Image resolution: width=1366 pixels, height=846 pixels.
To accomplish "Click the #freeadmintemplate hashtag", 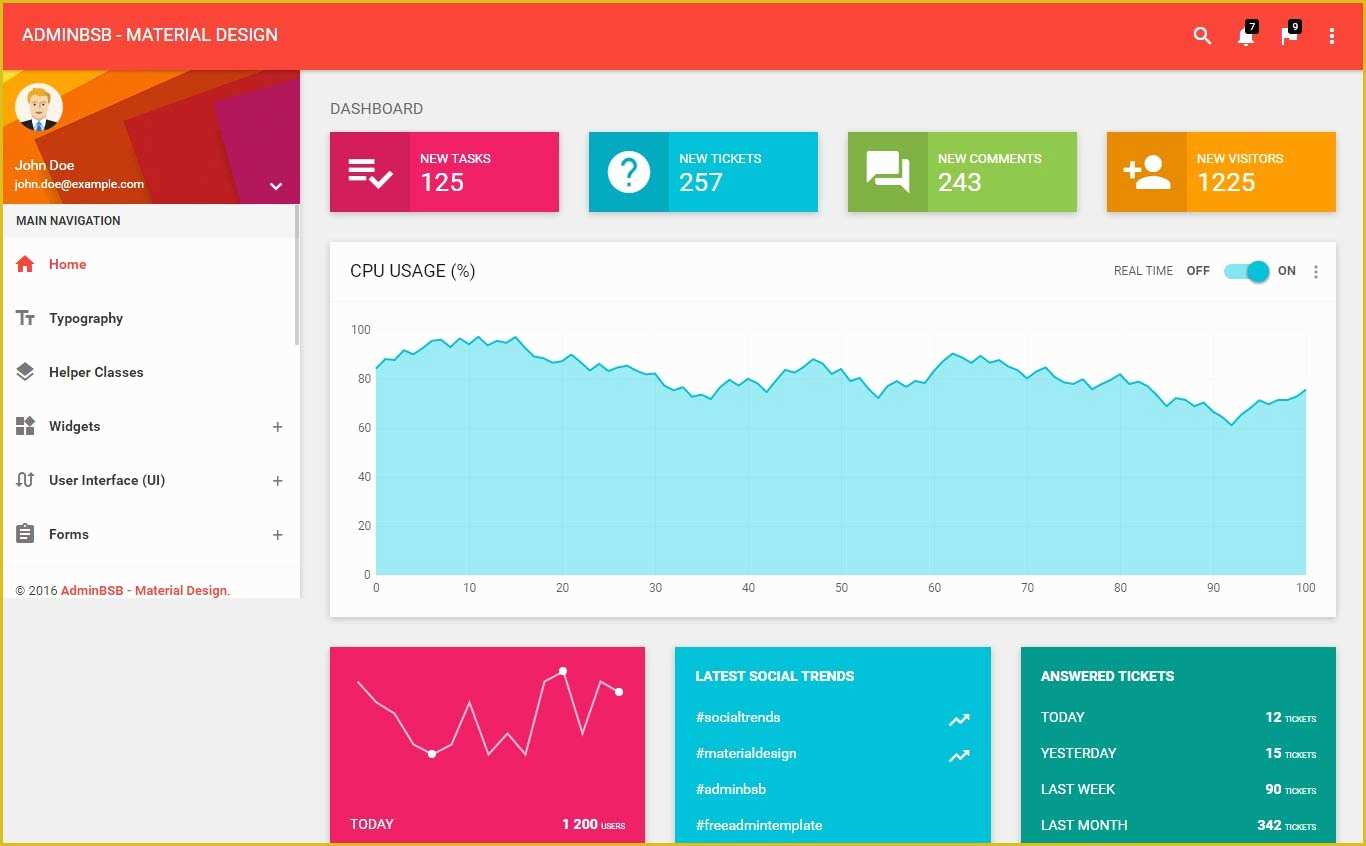I will click(x=759, y=825).
